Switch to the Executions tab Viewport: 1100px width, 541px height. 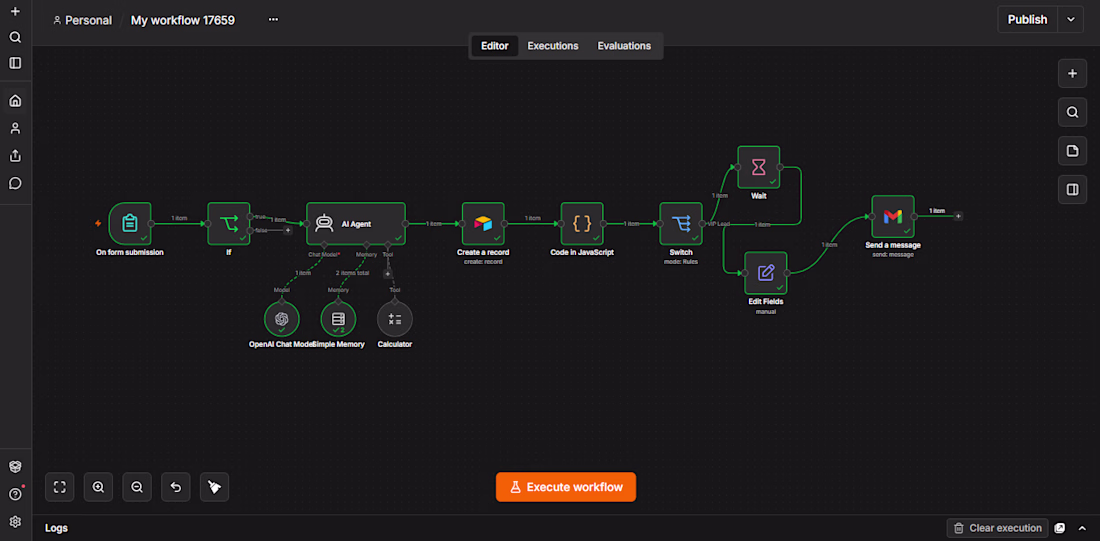[553, 46]
